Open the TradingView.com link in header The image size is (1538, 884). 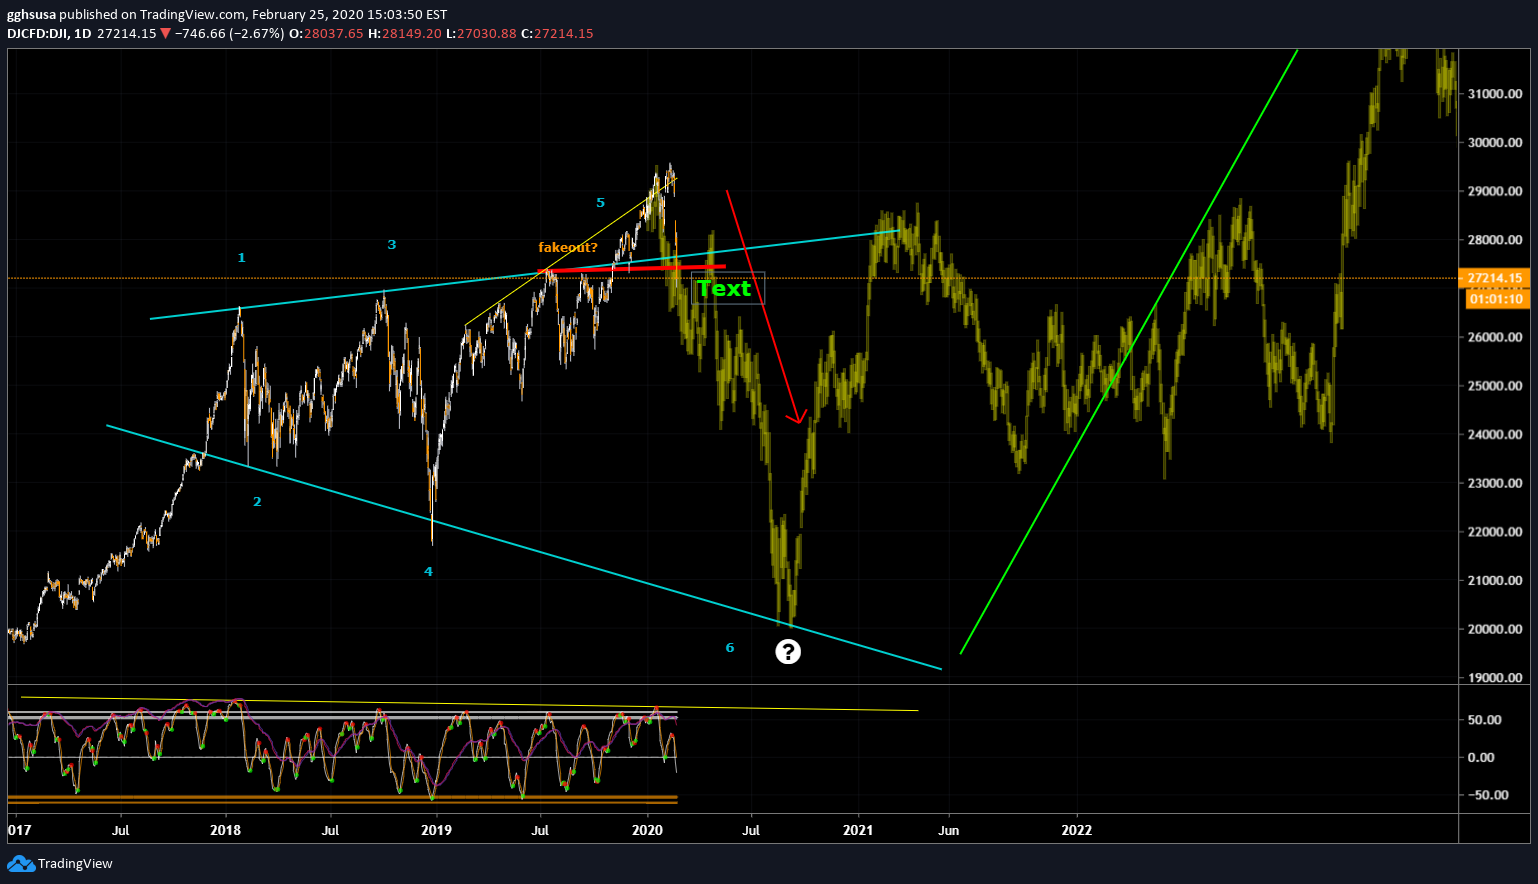tap(191, 15)
